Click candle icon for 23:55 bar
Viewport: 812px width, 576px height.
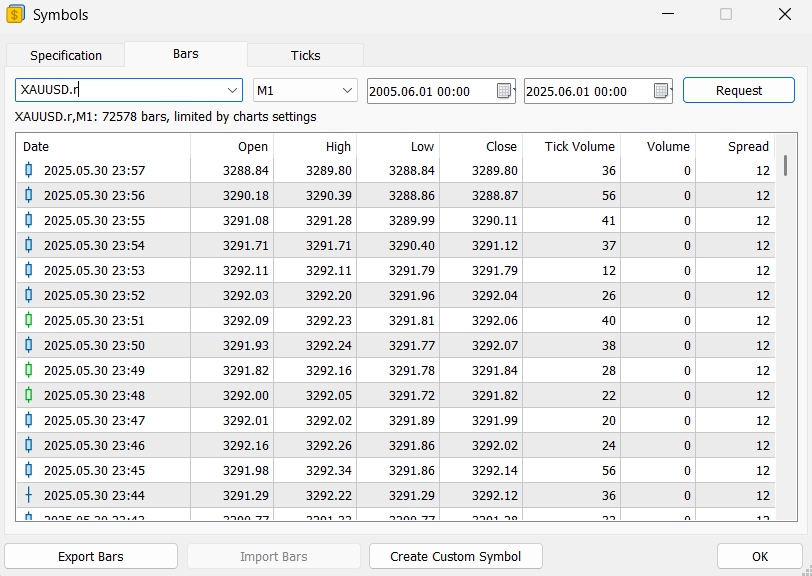coord(29,220)
